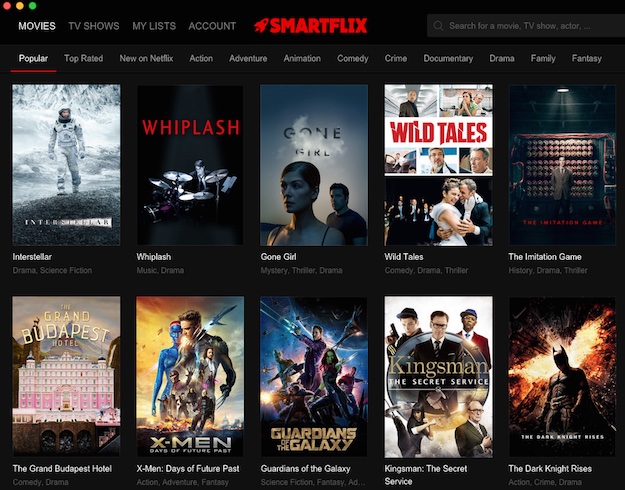The height and width of the screenshot is (490, 625).
Task: Click the green macOS fullscreen button
Action: (33, 6)
